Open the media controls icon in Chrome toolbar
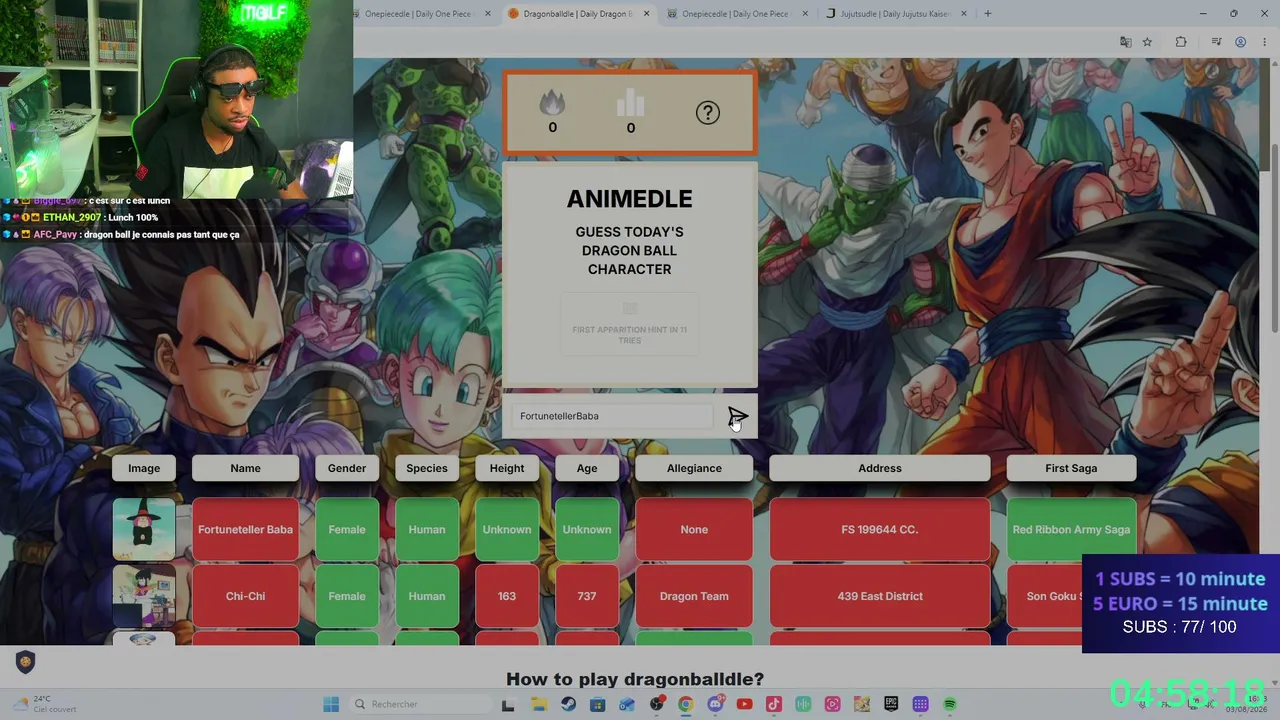The image size is (1280, 720). pos(1216,42)
